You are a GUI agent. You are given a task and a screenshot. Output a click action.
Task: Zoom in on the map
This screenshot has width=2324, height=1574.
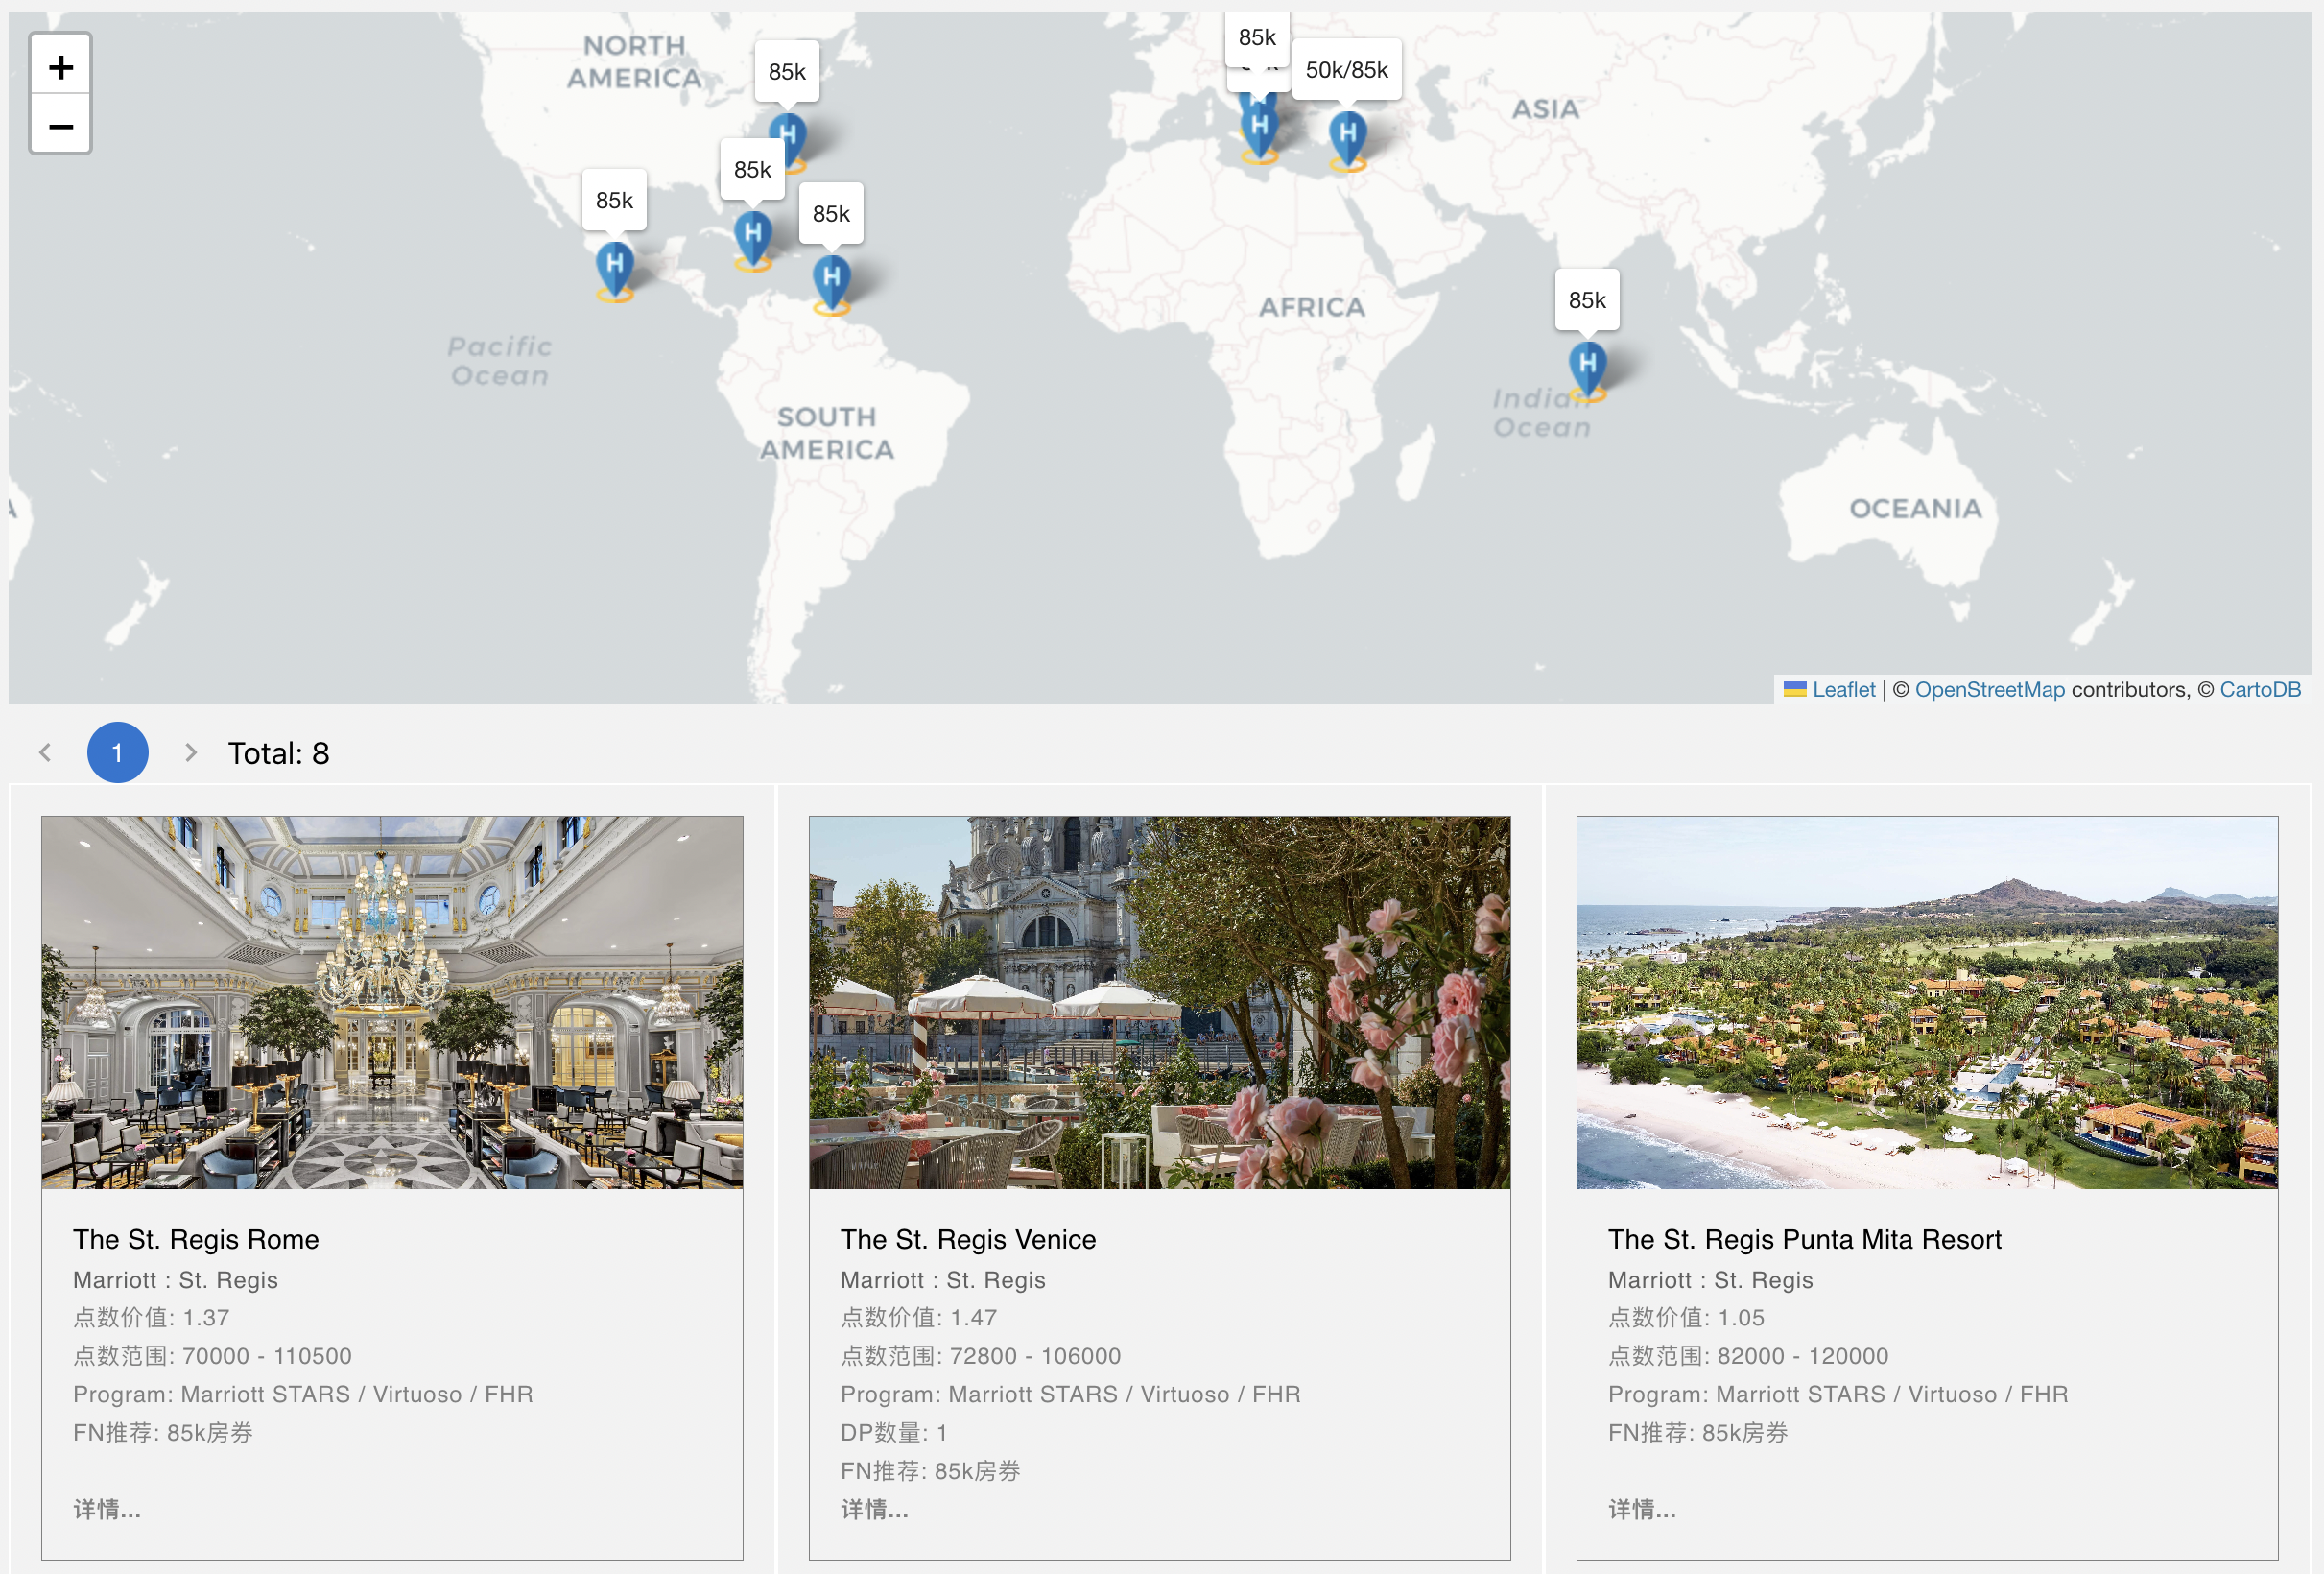click(61, 67)
